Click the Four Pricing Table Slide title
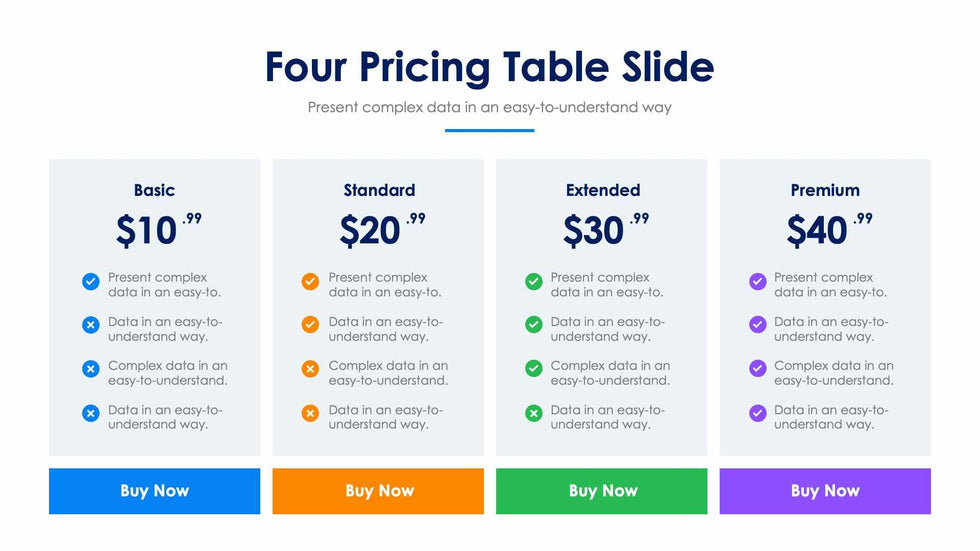 point(489,67)
